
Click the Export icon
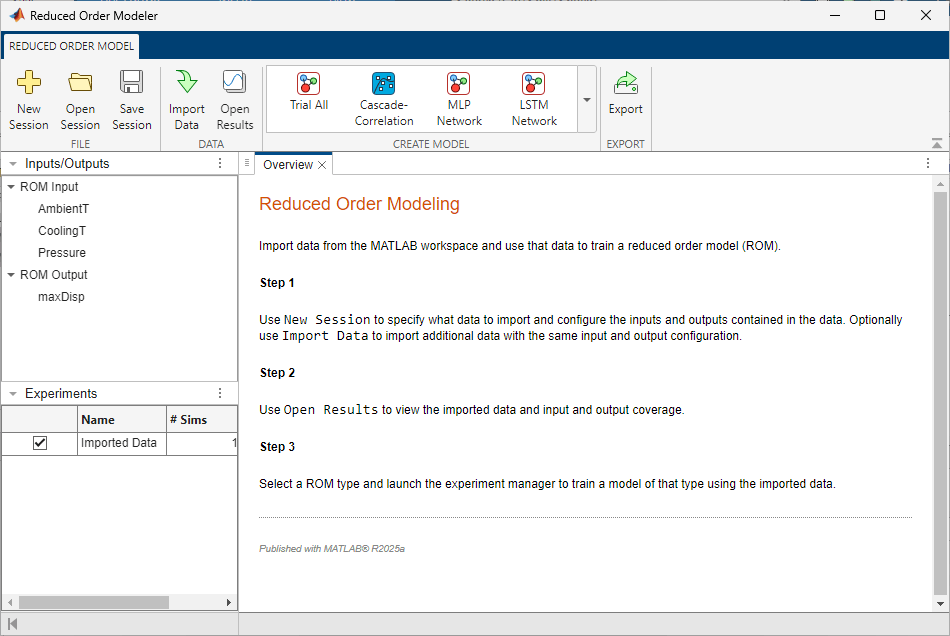pyautogui.click(x=626, y=83)
